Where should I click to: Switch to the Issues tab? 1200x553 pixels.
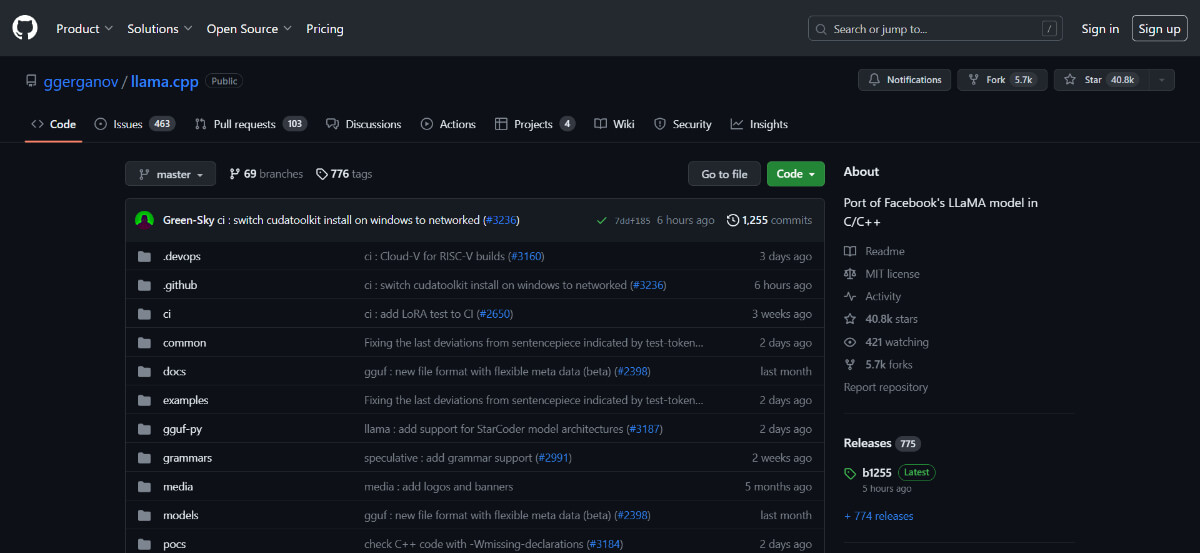(134, 124)
